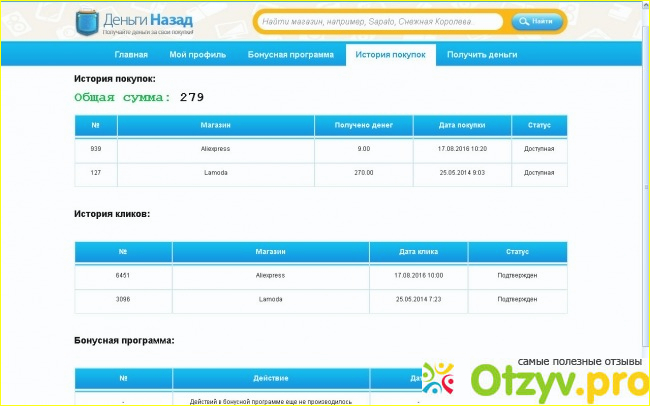Click the Дата покупки column header

point(462,126)
